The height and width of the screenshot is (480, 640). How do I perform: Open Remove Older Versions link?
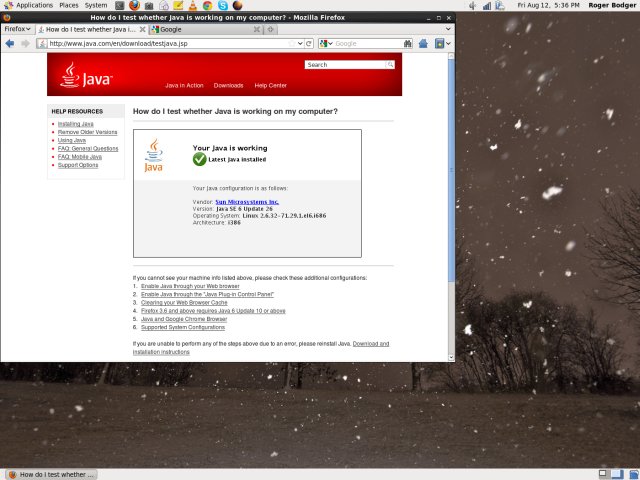pos(87,132)
